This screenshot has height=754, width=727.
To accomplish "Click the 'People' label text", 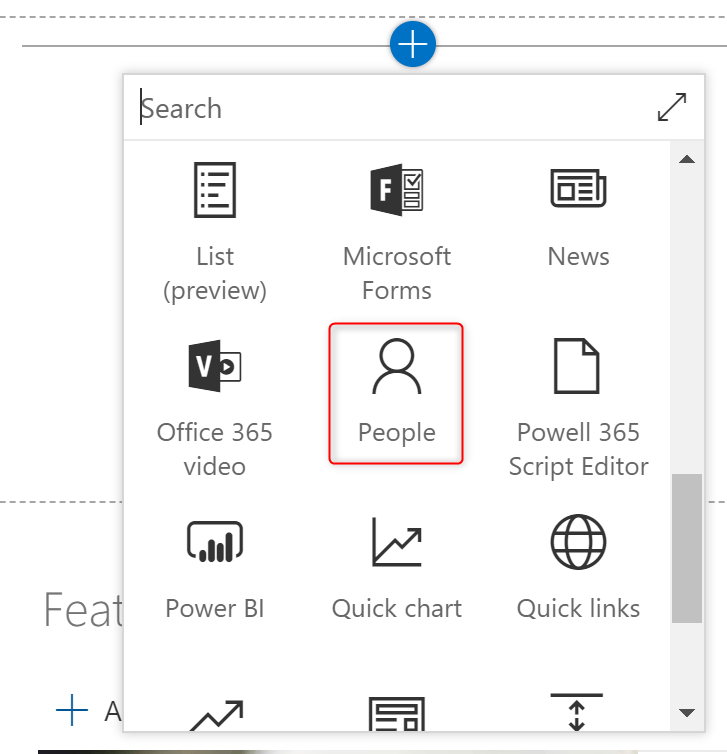I will 397,433.
